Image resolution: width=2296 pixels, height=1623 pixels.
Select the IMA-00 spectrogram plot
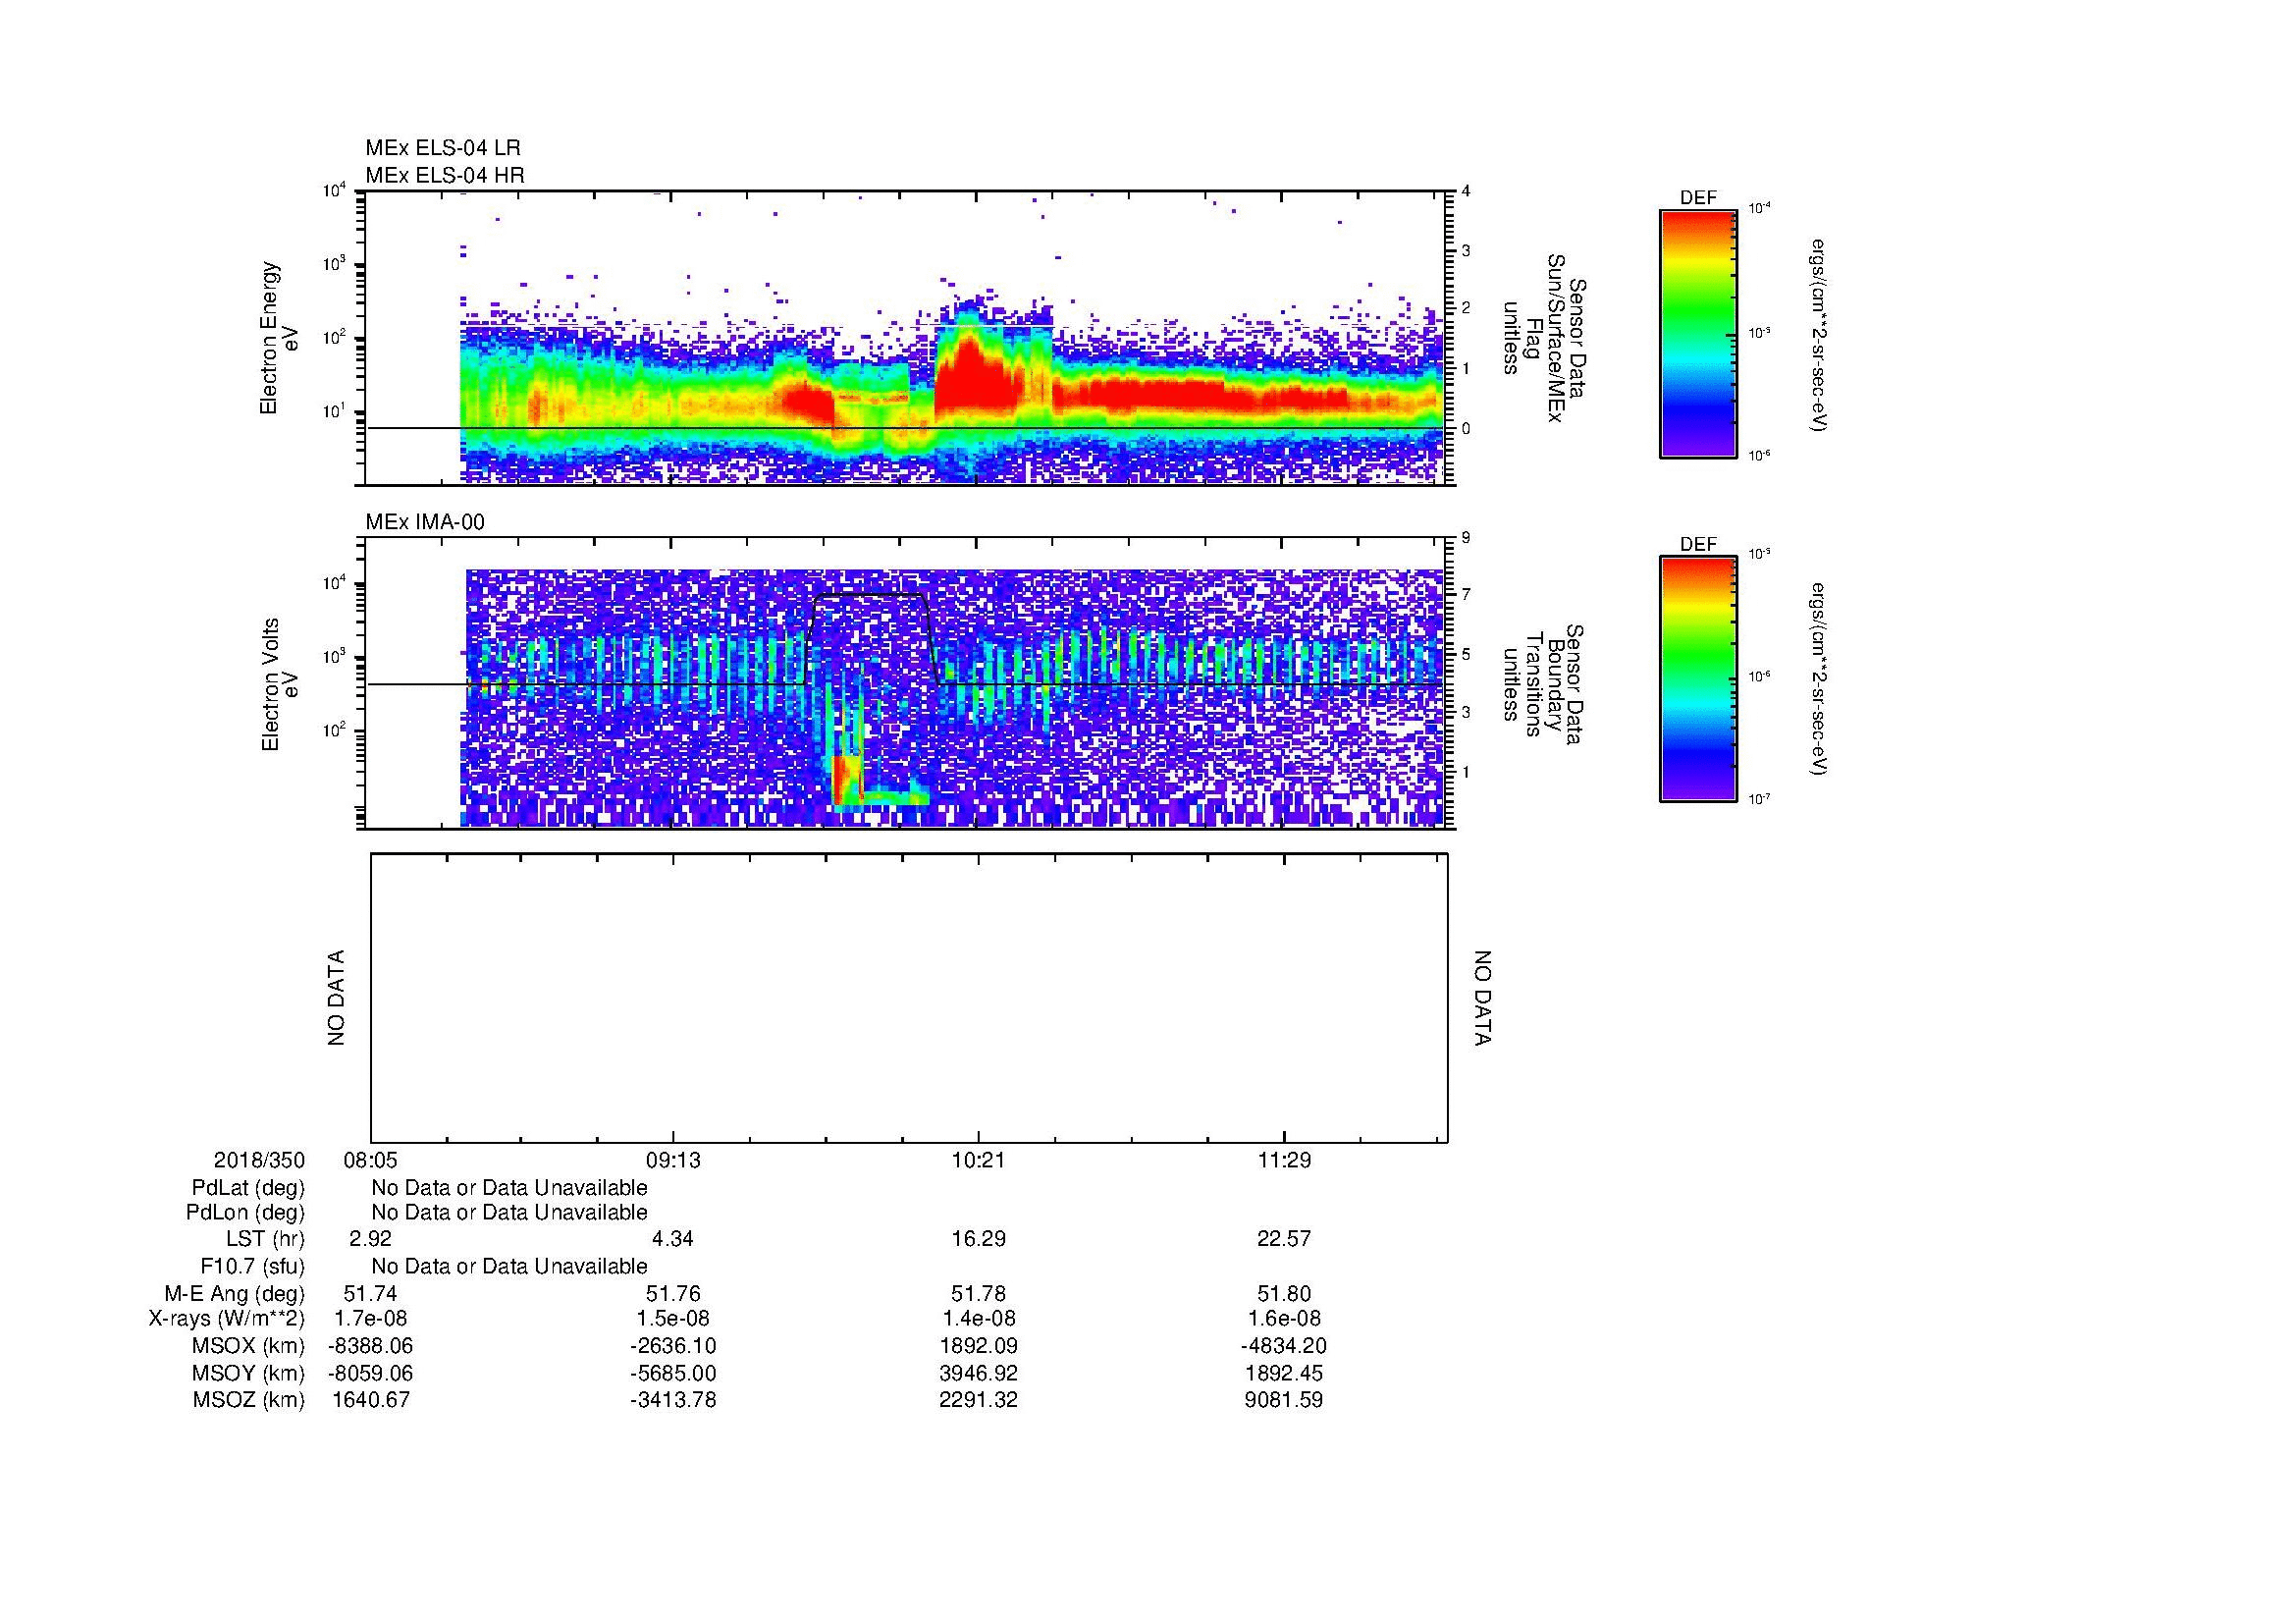907,683
